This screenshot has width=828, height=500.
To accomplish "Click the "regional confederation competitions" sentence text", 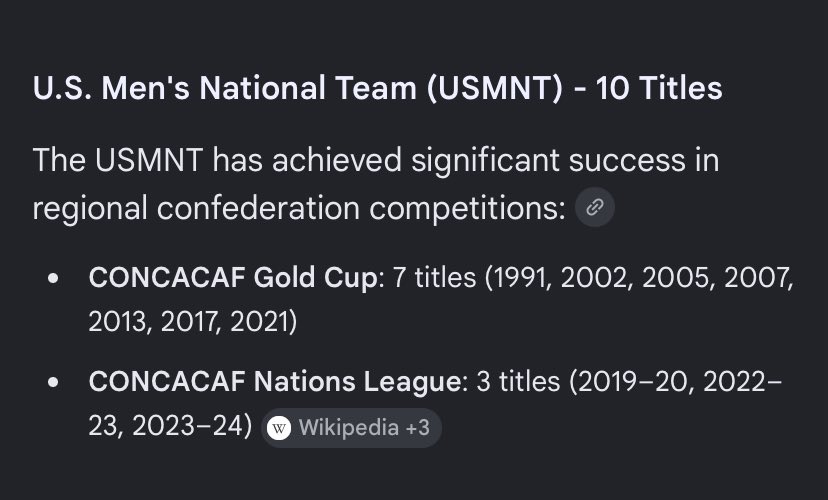I will pyautogui.click(x=299, y=208).
